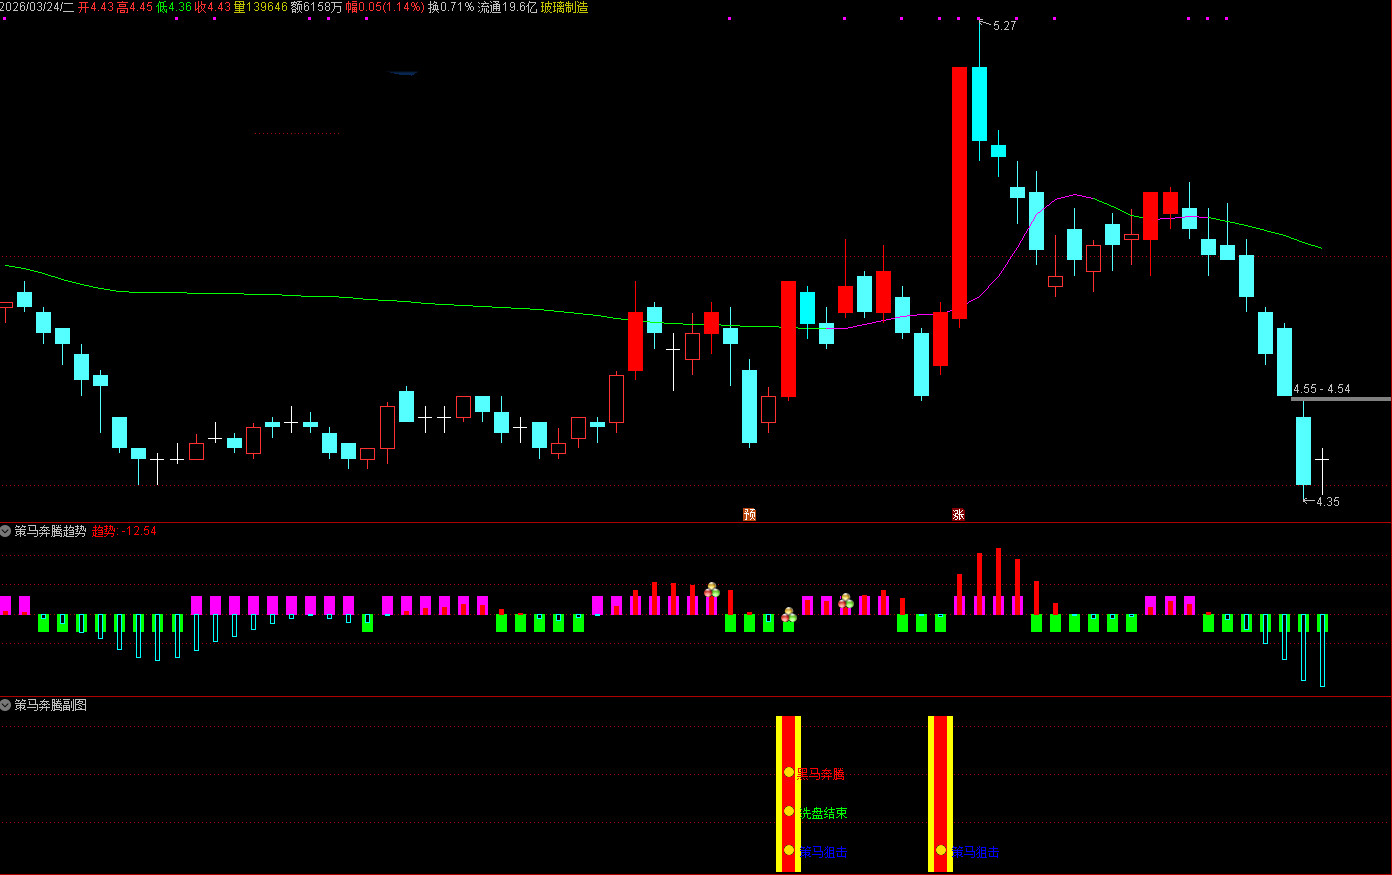Click the tallest red limit-up candlestick
Image resolution: width=1392 pixels, height=875 pixels.
(959, 192)
